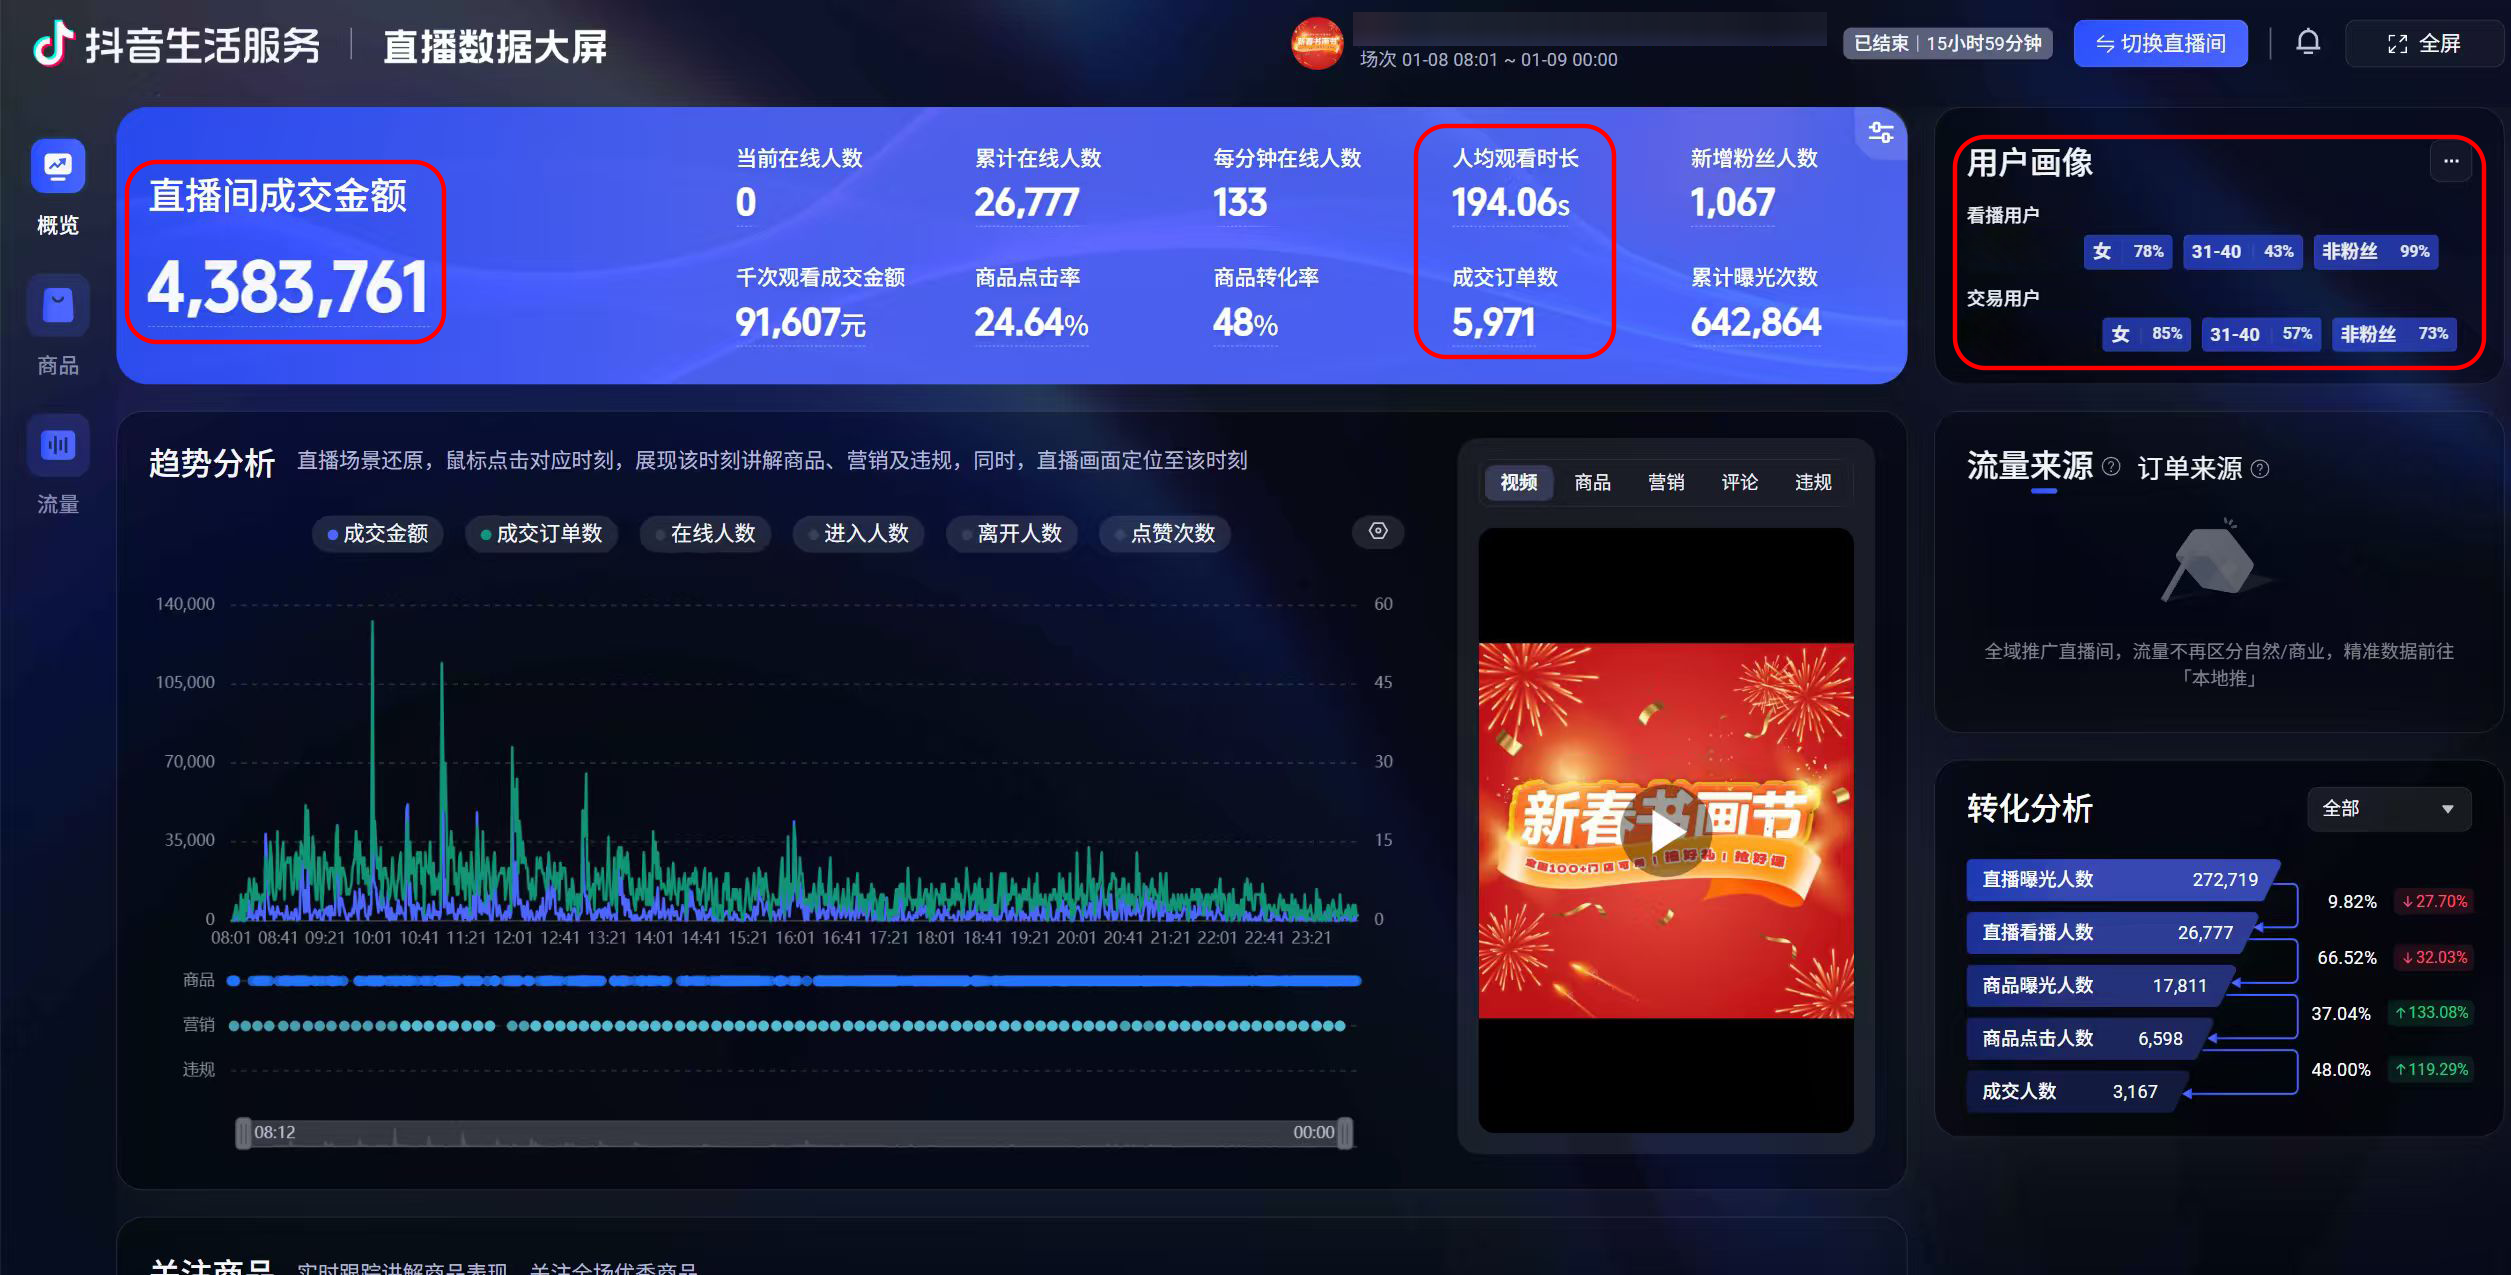This screenshot has height=1275, width=2511.
Task: Click the timeline left handle at 08:12
Action: click(x=243, y=1133)
